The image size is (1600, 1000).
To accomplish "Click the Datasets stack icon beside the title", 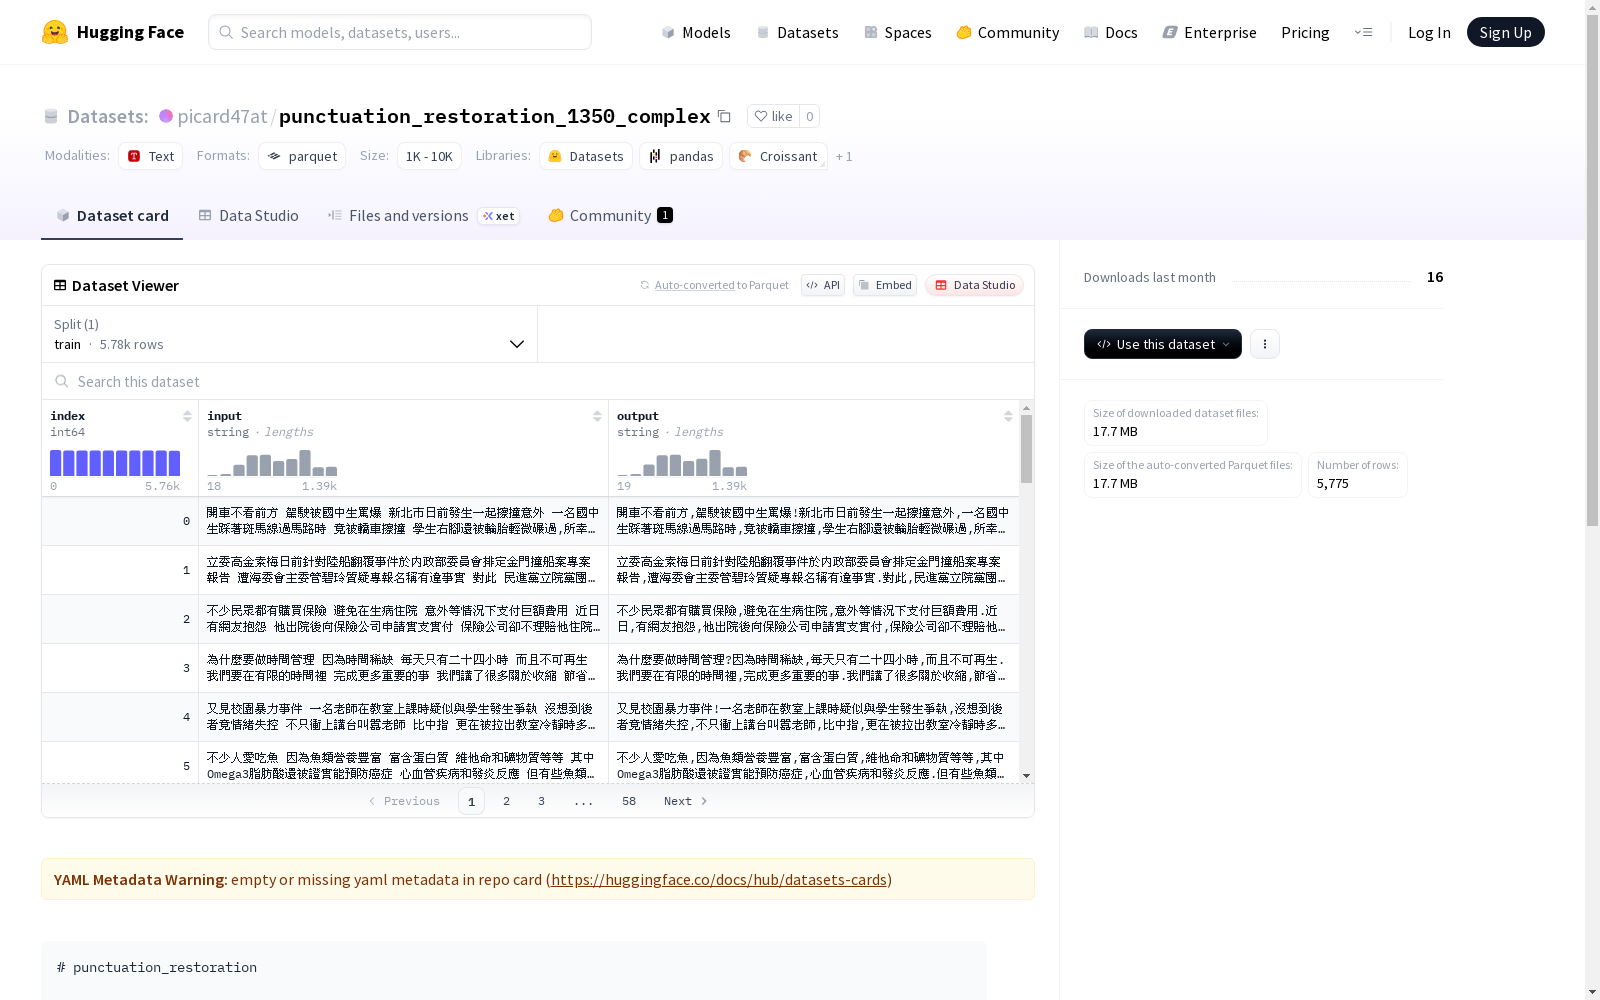I will point(51,116).
